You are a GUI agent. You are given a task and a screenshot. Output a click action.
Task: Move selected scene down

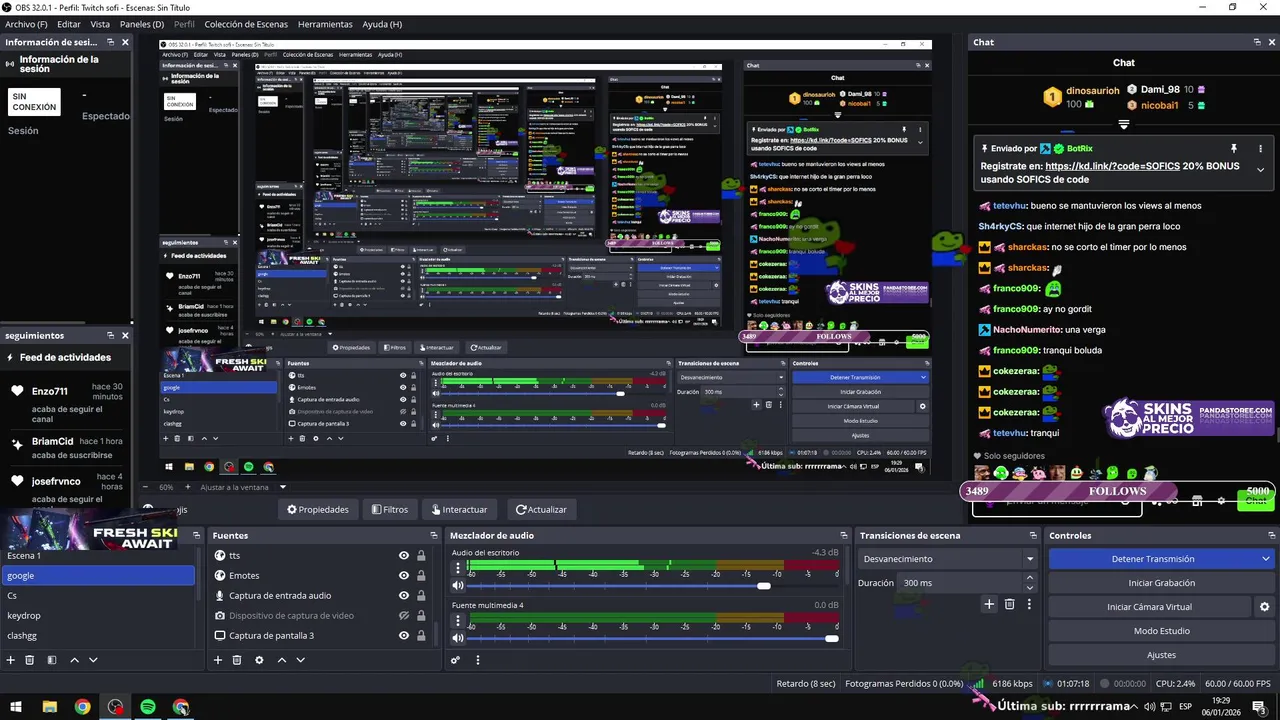[93, 660]
